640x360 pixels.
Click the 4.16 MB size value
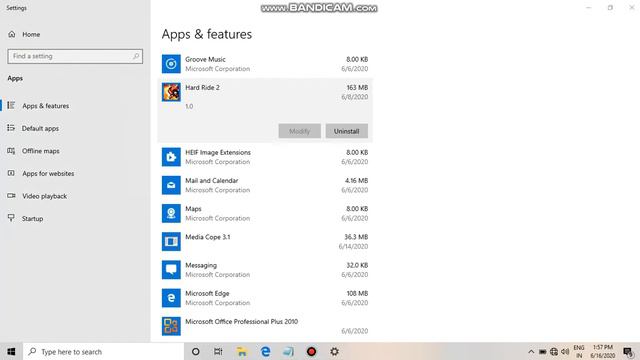[356, 180]
